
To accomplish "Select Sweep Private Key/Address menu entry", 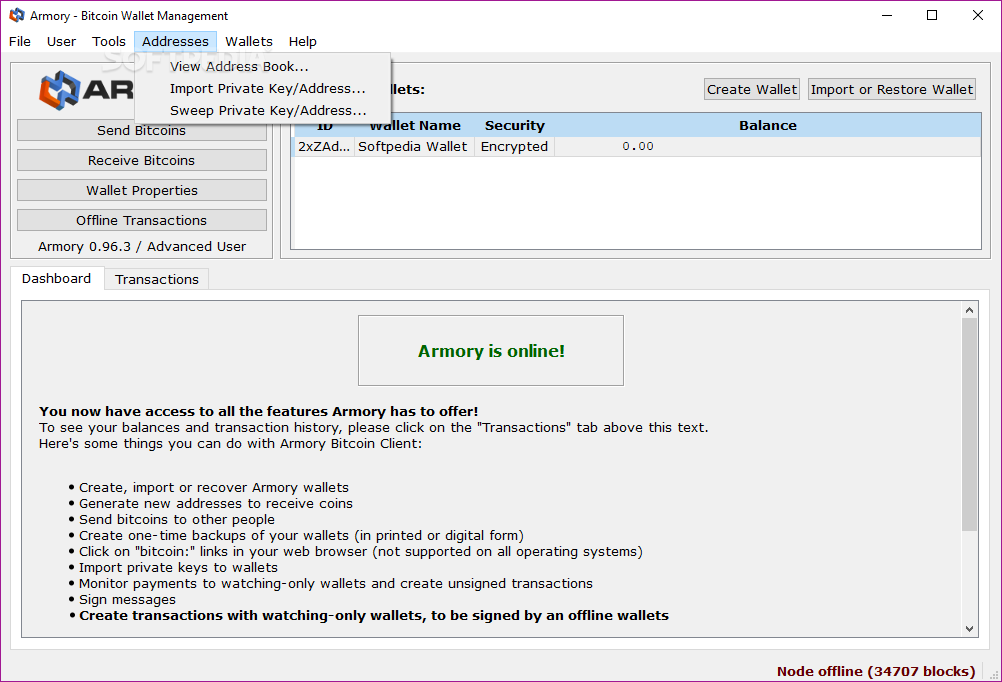I will 263,110.
